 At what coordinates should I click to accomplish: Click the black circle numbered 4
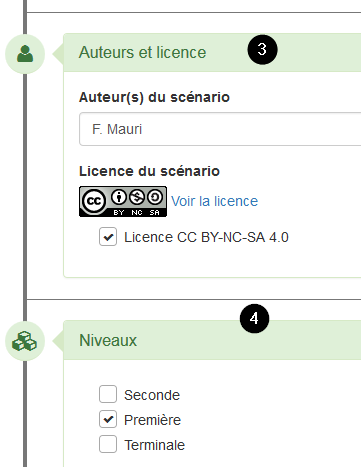tap(254, 318)
